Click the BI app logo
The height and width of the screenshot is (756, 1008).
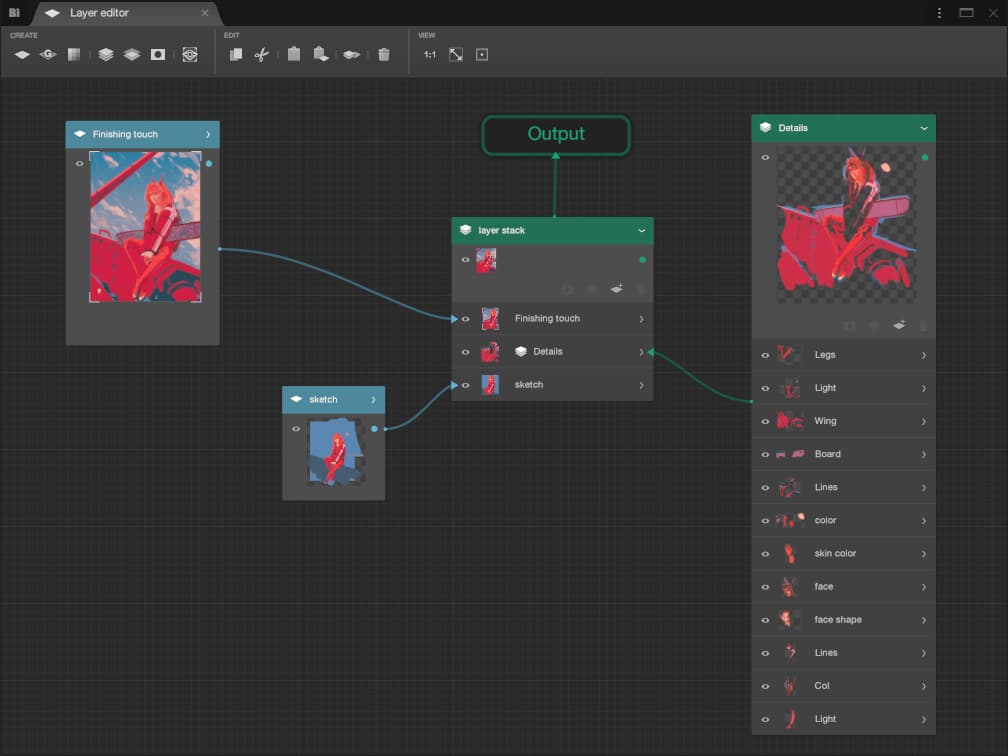[14, 13]
